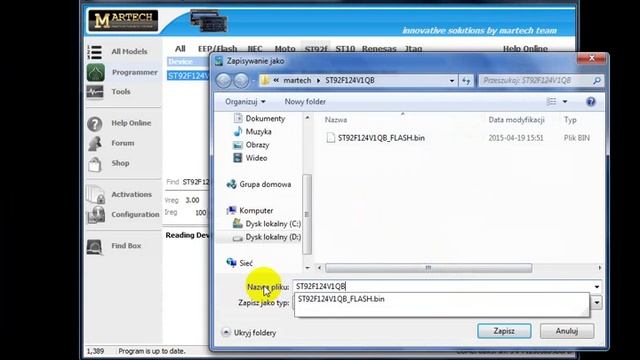
Task: Switch to the ST10 tab
Action: coord(345,49)
